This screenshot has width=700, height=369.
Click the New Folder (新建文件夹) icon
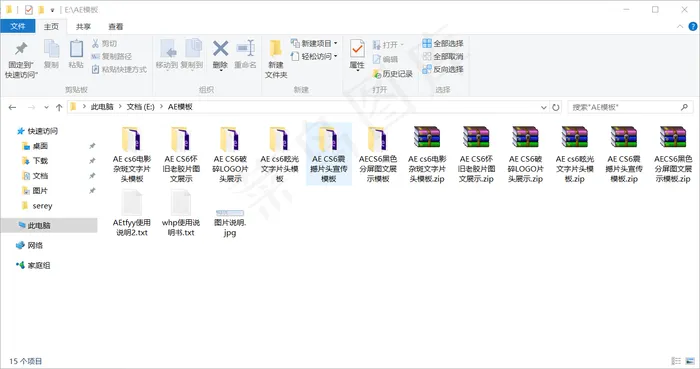[275, 49]
